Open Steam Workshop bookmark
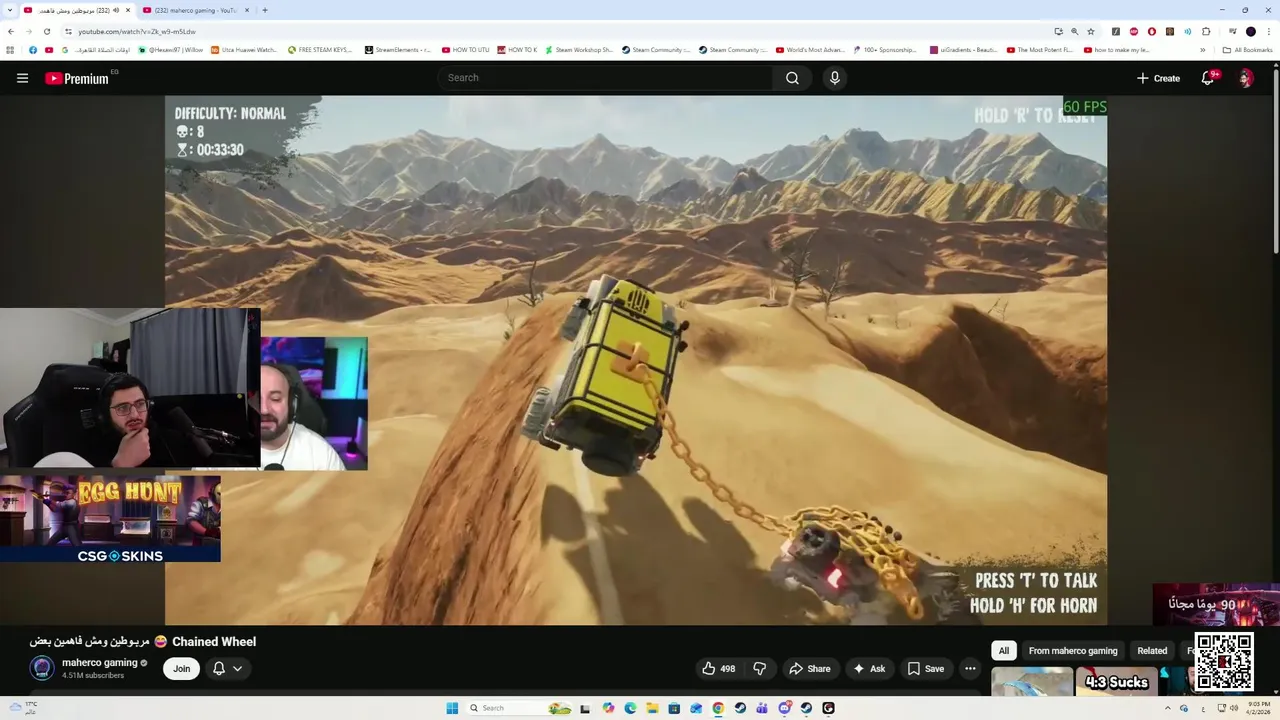This screenshot has width=1280, height=720. point(579,50)
